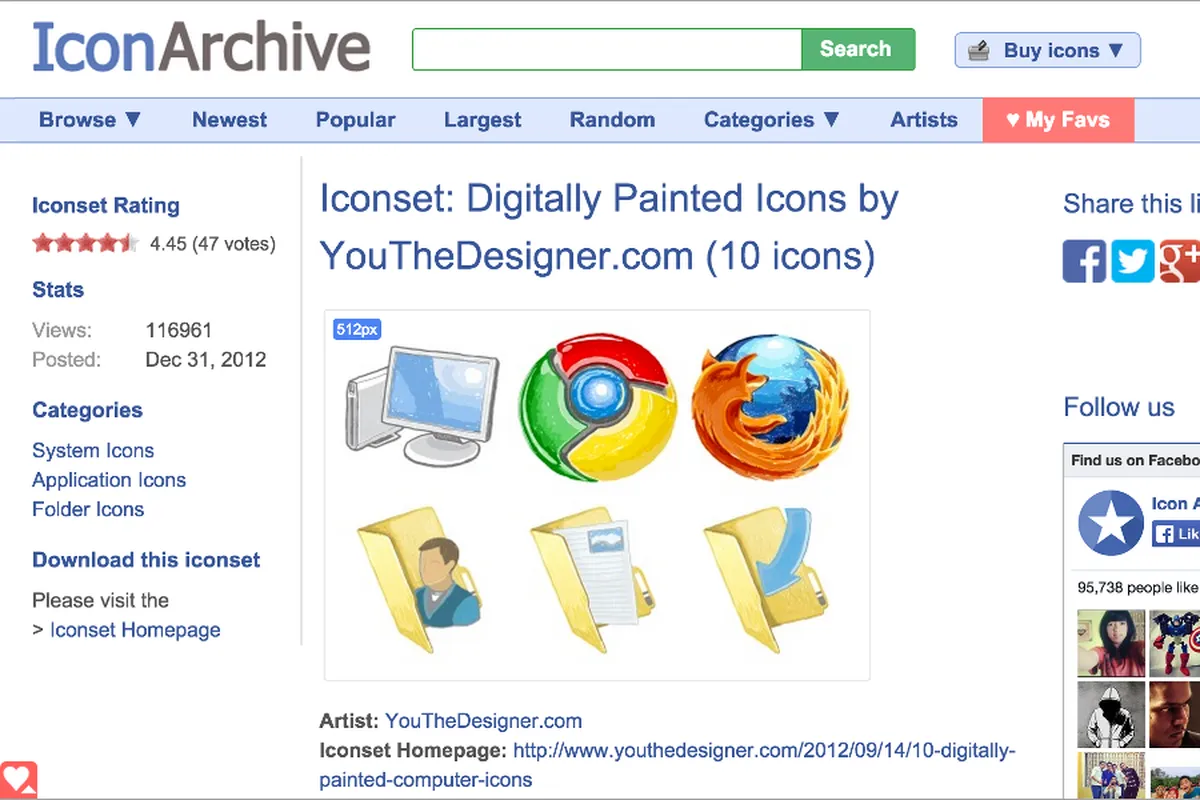Screen dimensions: 1200x800
Task: Open the System Icons category
Action: pos(93,450)
